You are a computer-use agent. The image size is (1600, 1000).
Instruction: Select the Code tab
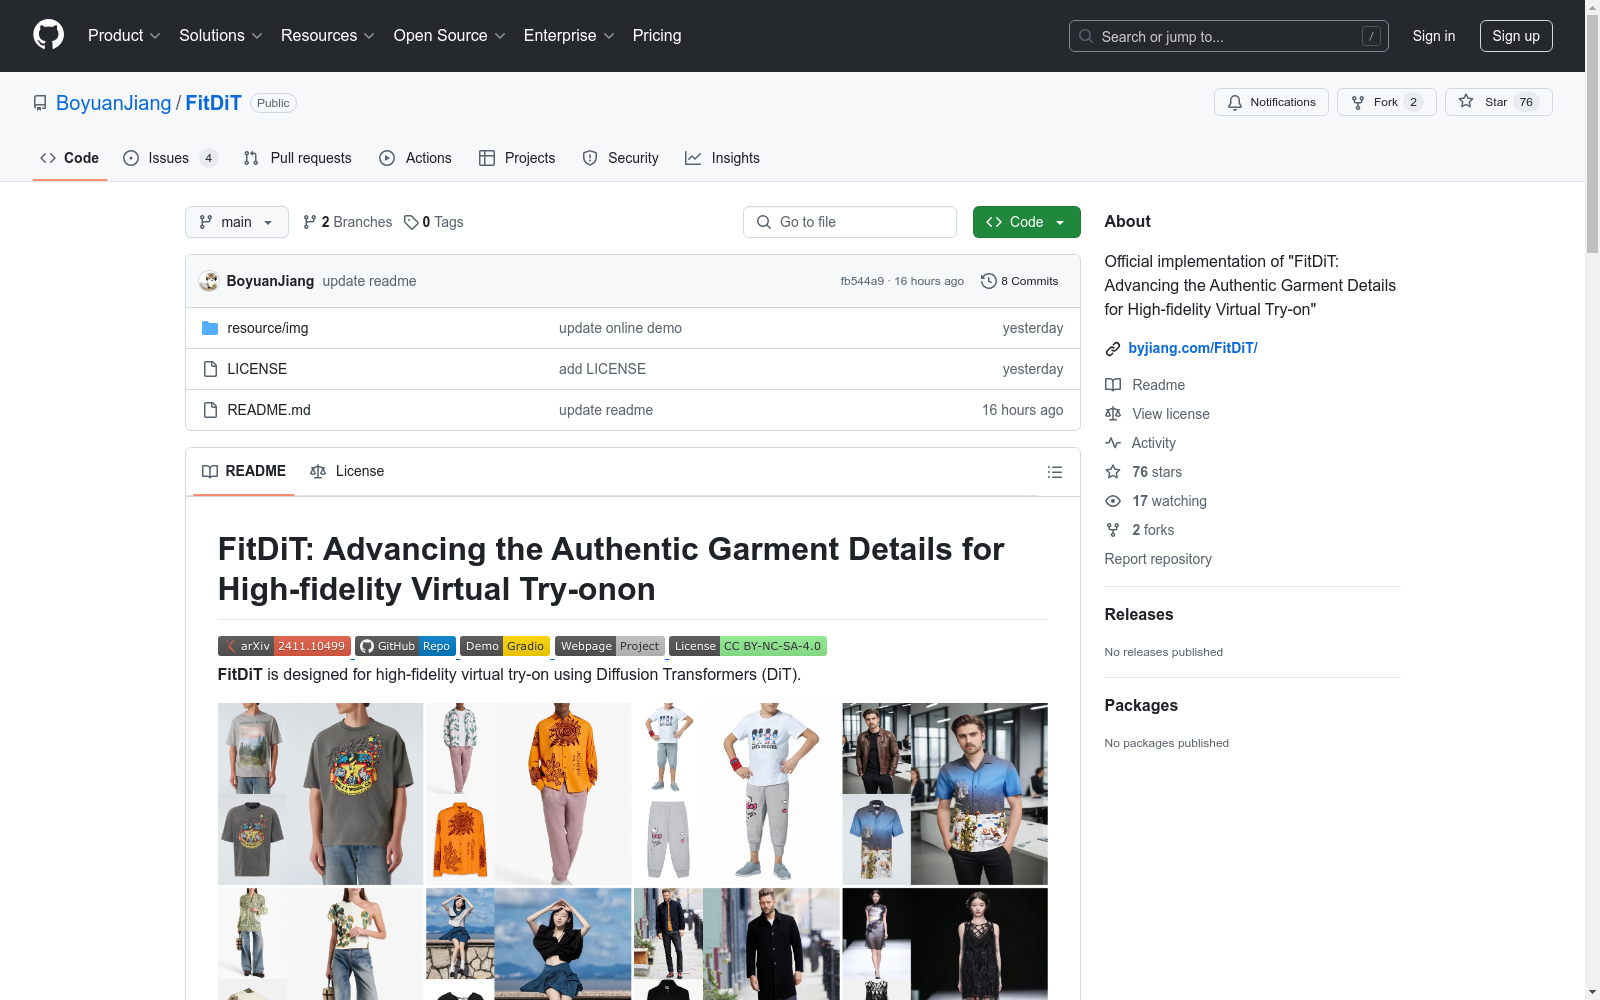click(70, 158)
